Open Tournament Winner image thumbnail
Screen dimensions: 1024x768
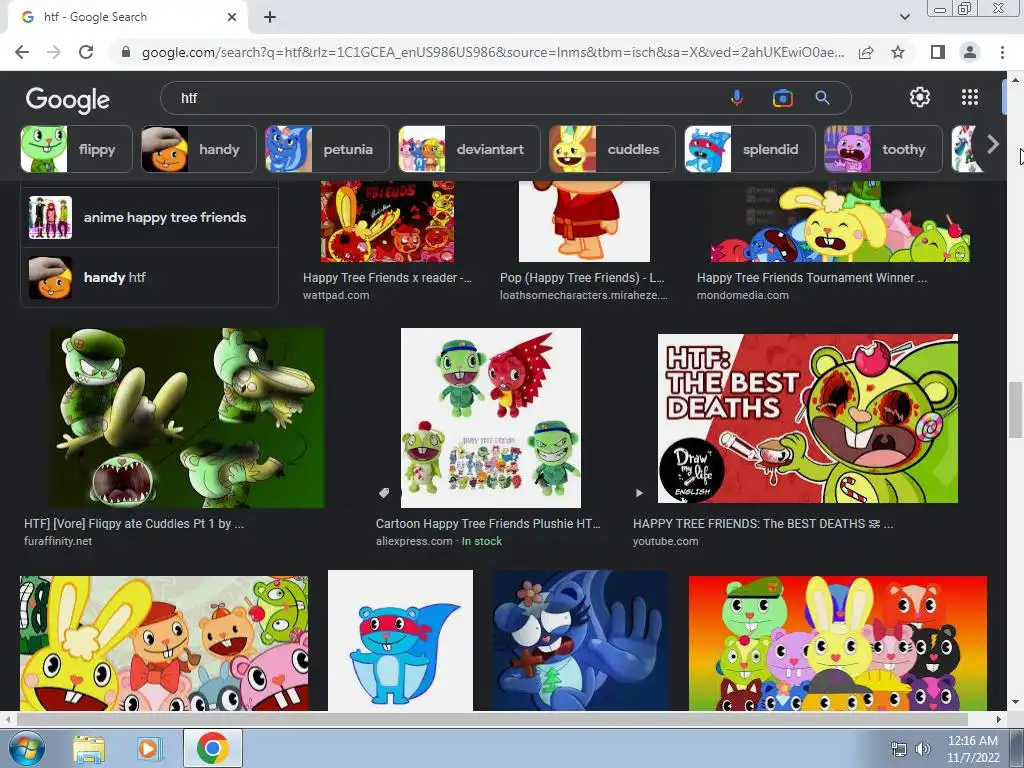(x=840, y=221)
